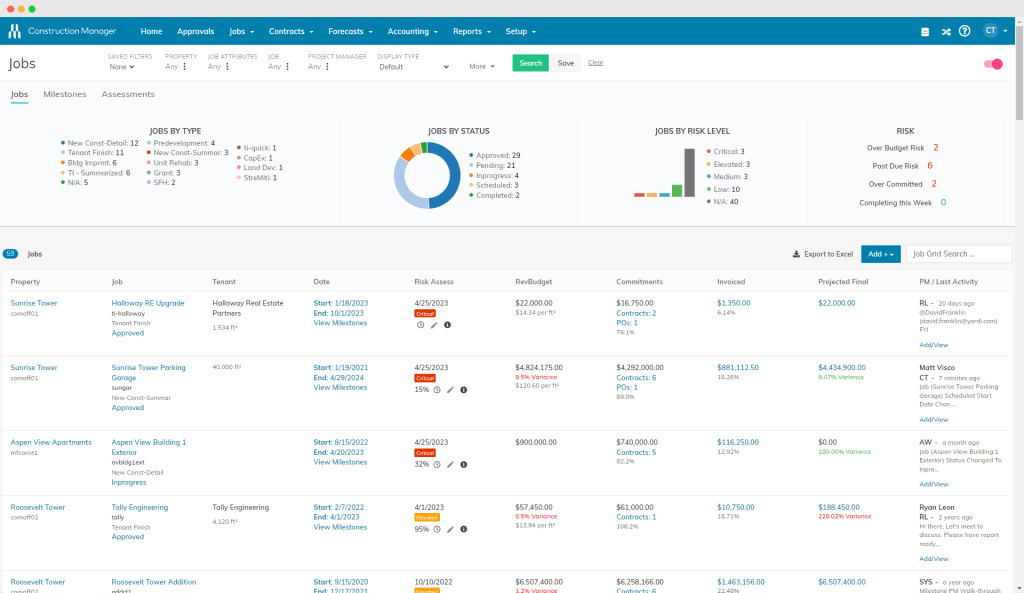
Task: Click in the Job Grid Search field
Action: (959, 254)
